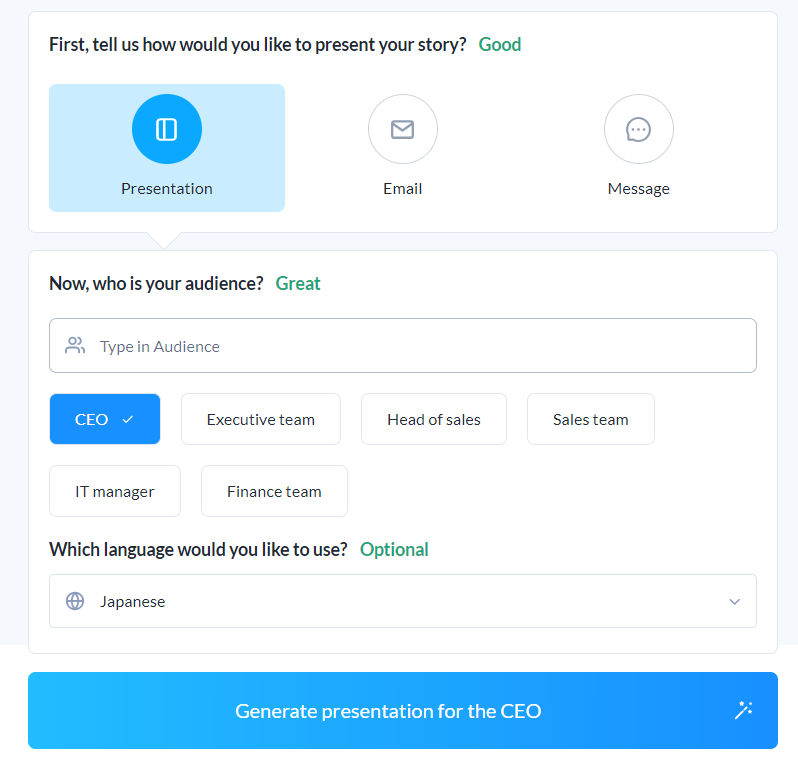Select the Finance team audience chip
Viewport: 798px width, 762px height.
[274, 491]
